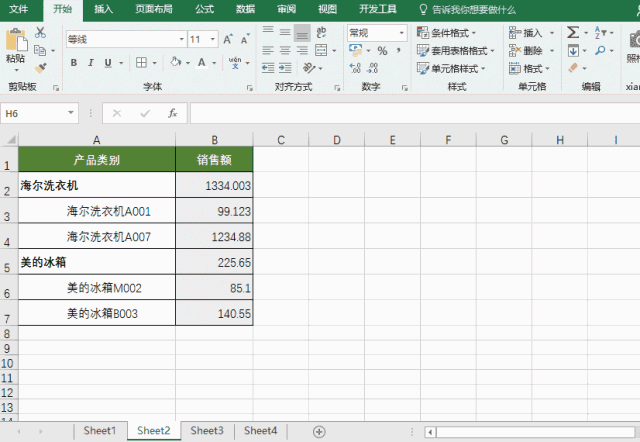This screenshot has width=640, height=442.
Task: Click the AutoSum sigma icon
Action: coord(573,32)
